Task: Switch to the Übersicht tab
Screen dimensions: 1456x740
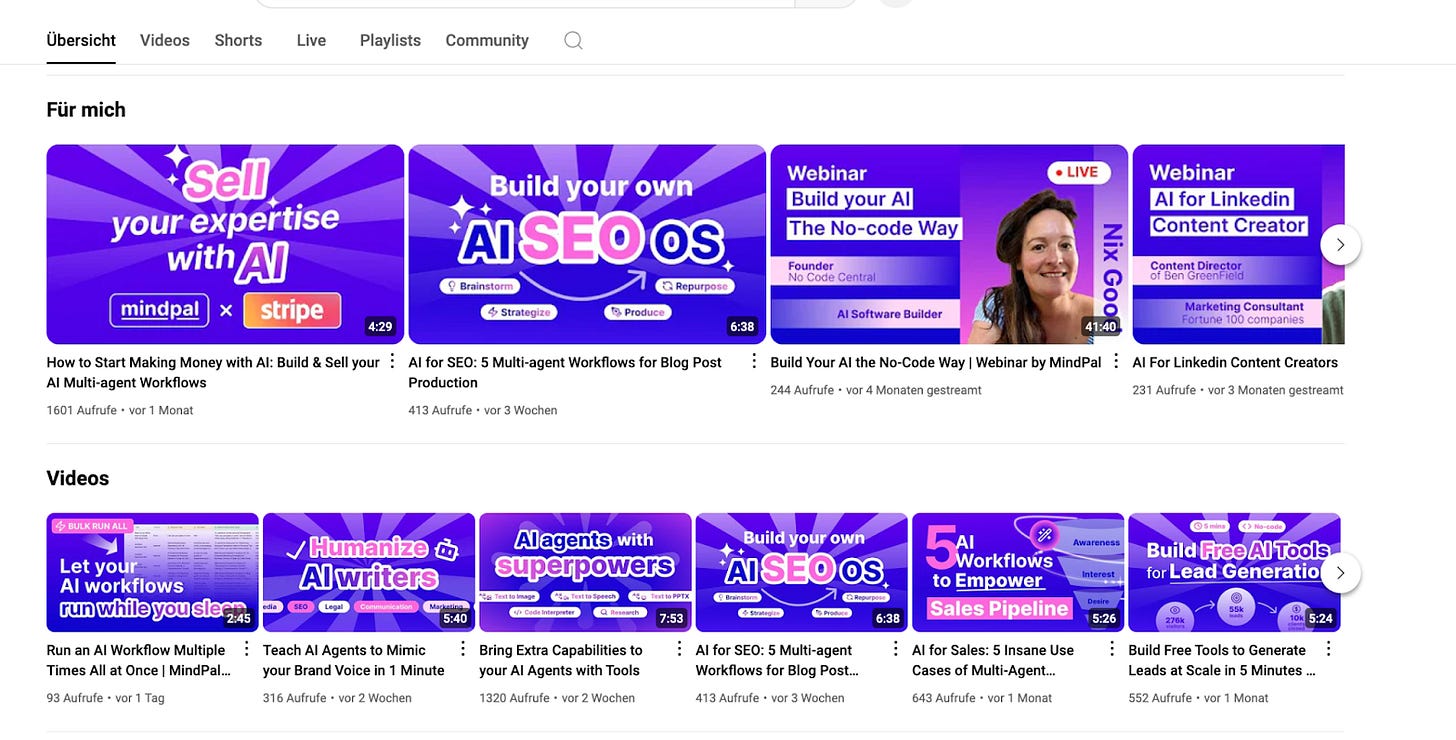Action: [81, 40]
